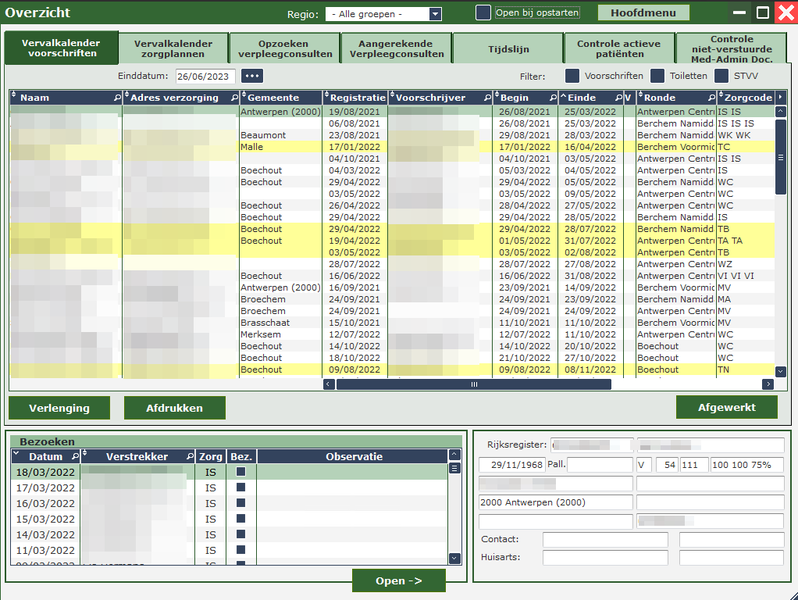The height and width of the screenshot is (600, 798).
Task: Enable the Toiletten filter checkbox
Action: (657, 76)
